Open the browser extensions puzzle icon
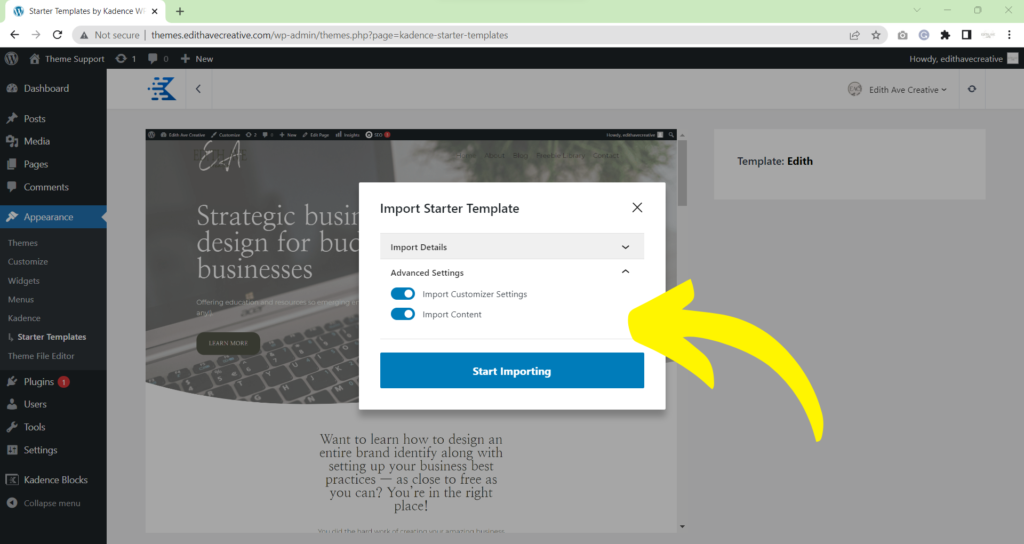Viewport: 1024px width, 544px height. 945,34
